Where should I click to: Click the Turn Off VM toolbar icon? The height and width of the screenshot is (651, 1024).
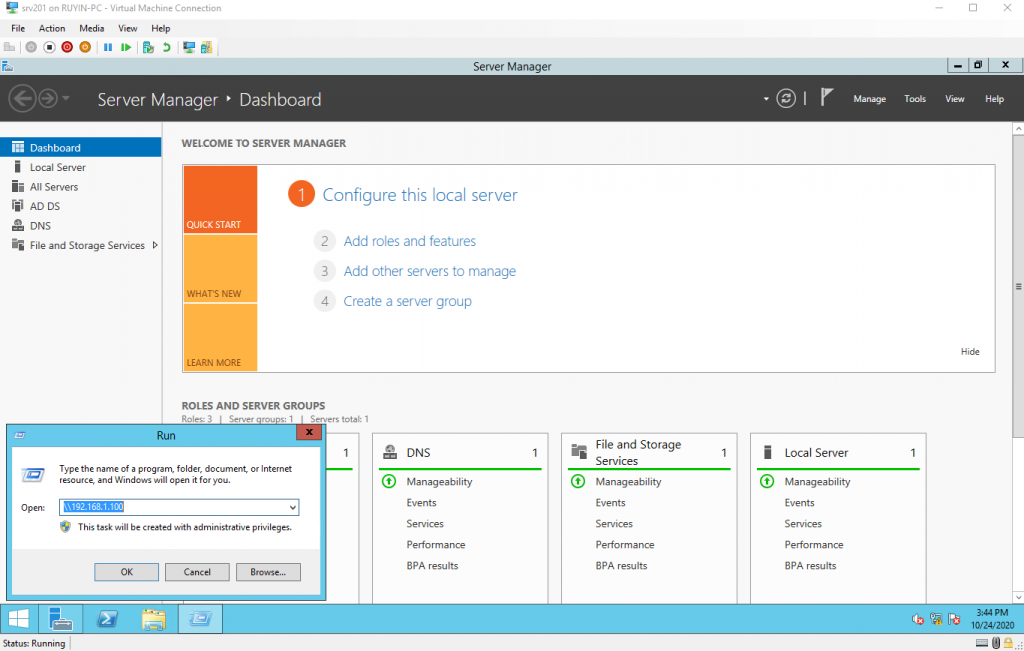click(49, 47)
